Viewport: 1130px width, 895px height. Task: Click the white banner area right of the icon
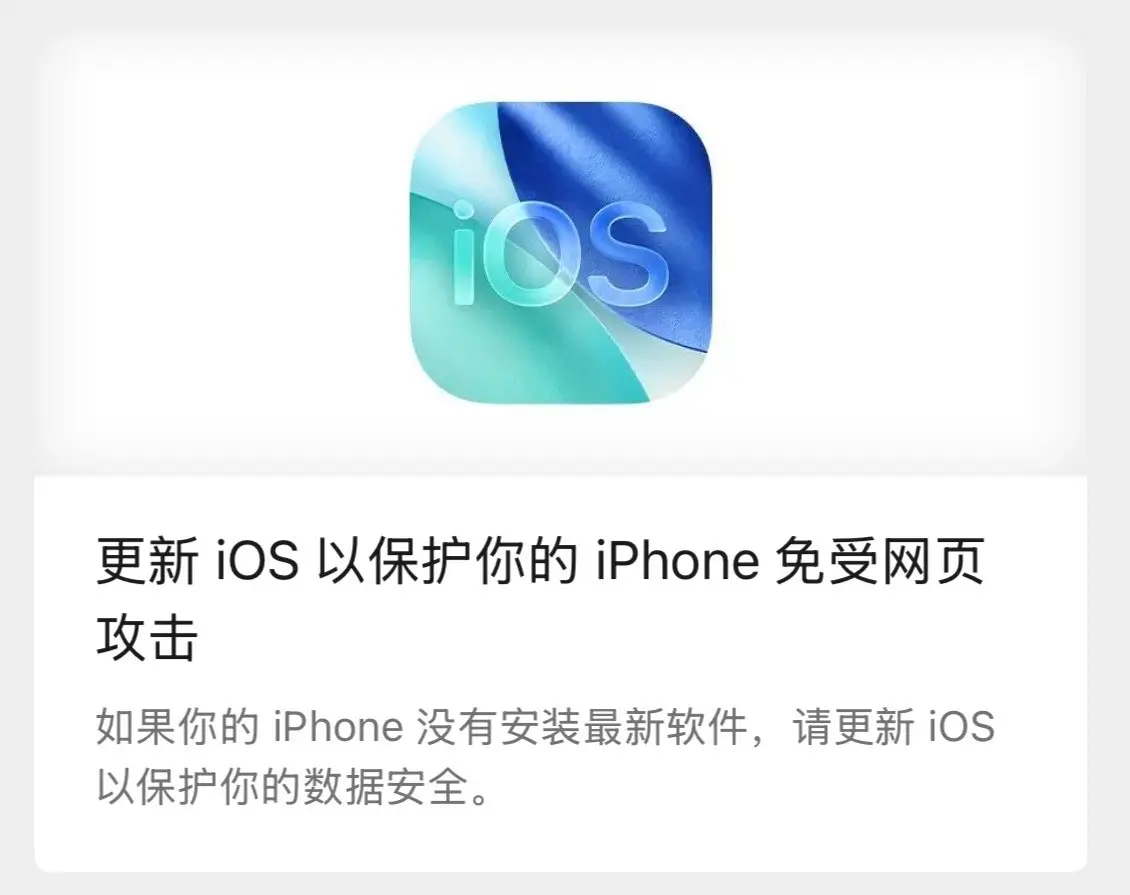point(899,252)
